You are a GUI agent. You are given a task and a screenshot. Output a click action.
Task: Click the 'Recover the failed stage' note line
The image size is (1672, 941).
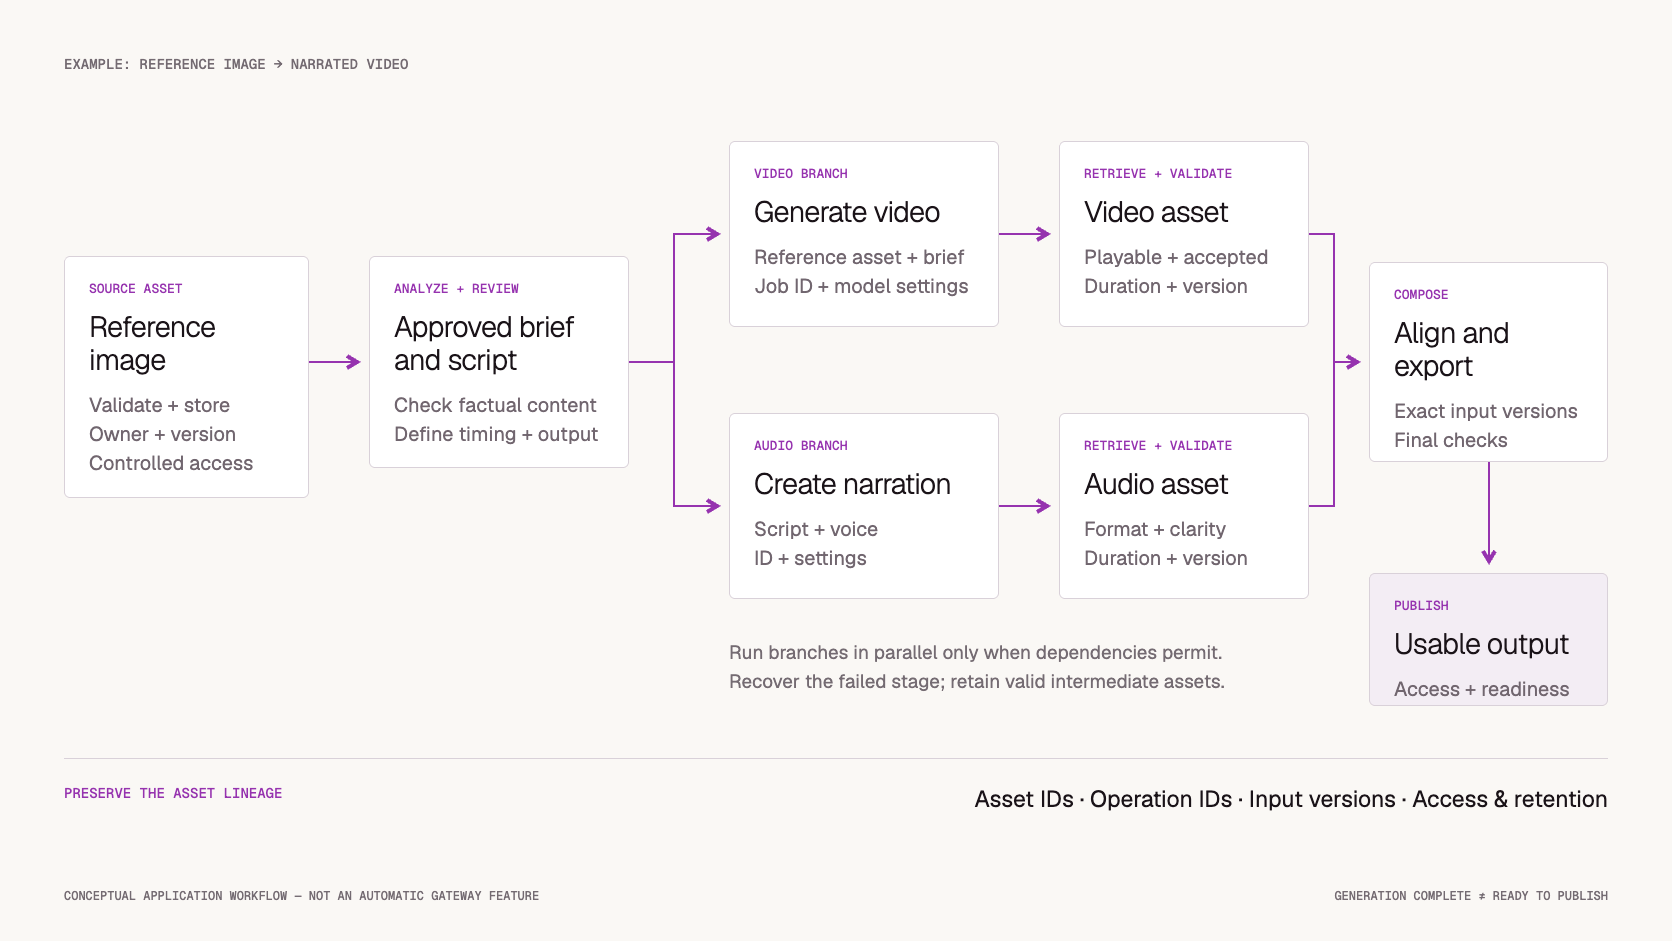977,681
